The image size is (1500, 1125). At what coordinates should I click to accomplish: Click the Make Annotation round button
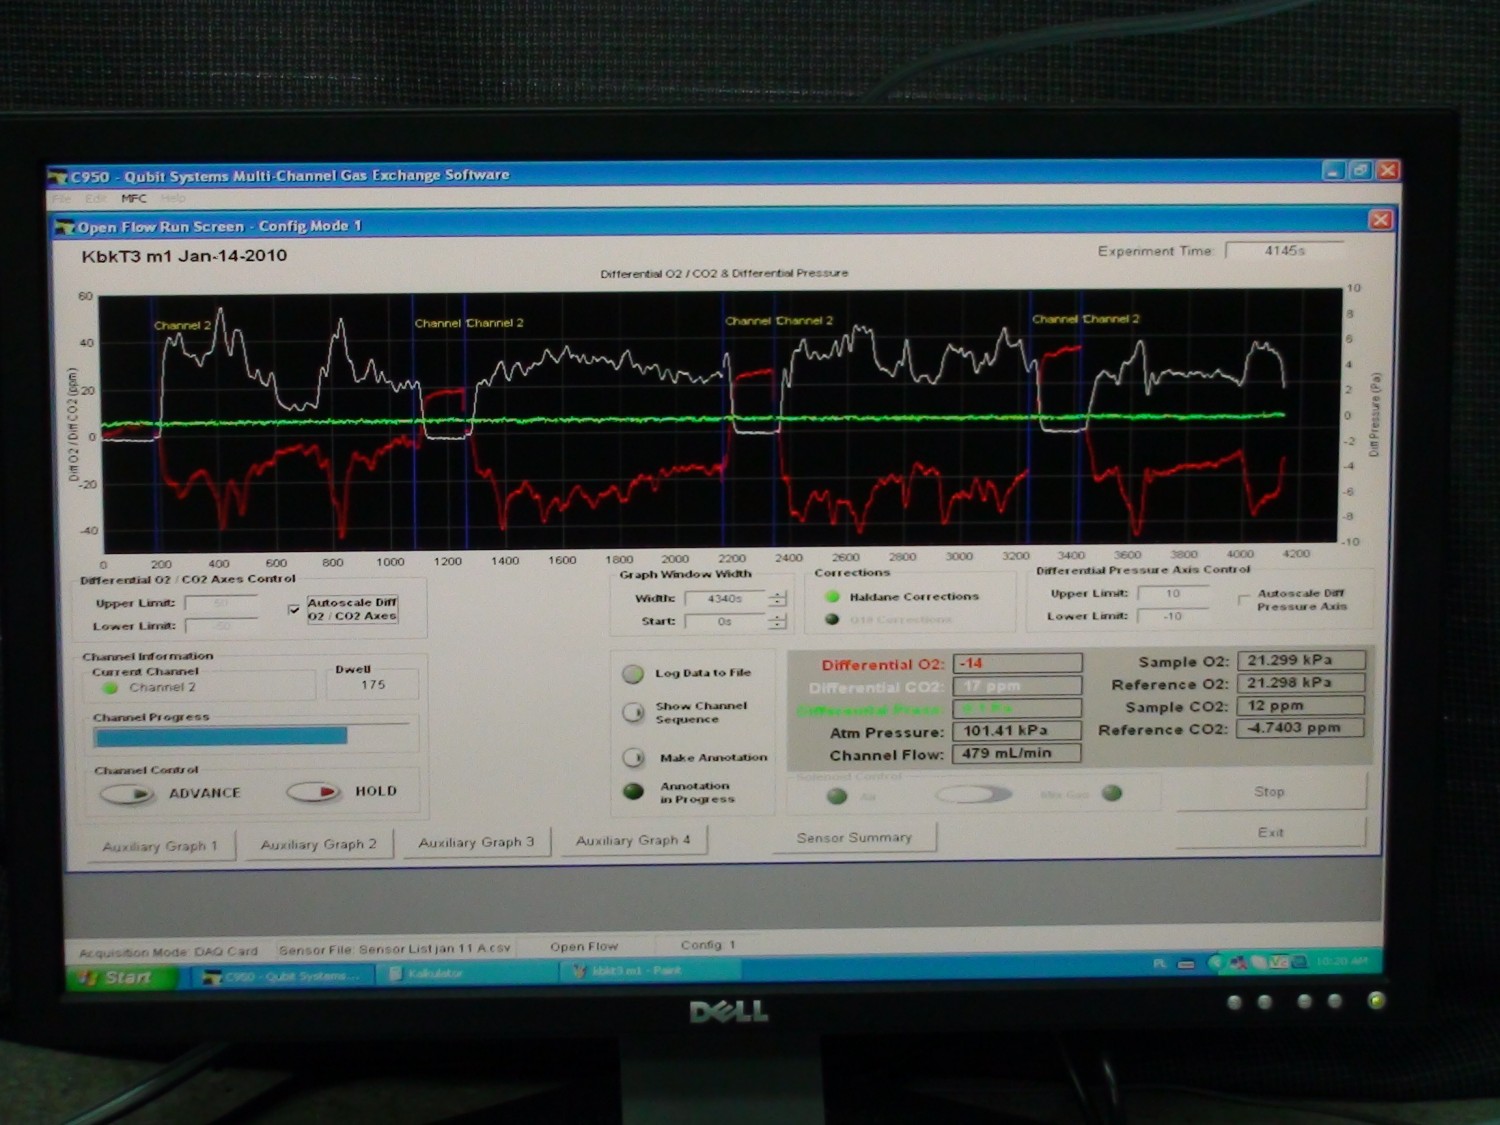click(x=633, y=757)
